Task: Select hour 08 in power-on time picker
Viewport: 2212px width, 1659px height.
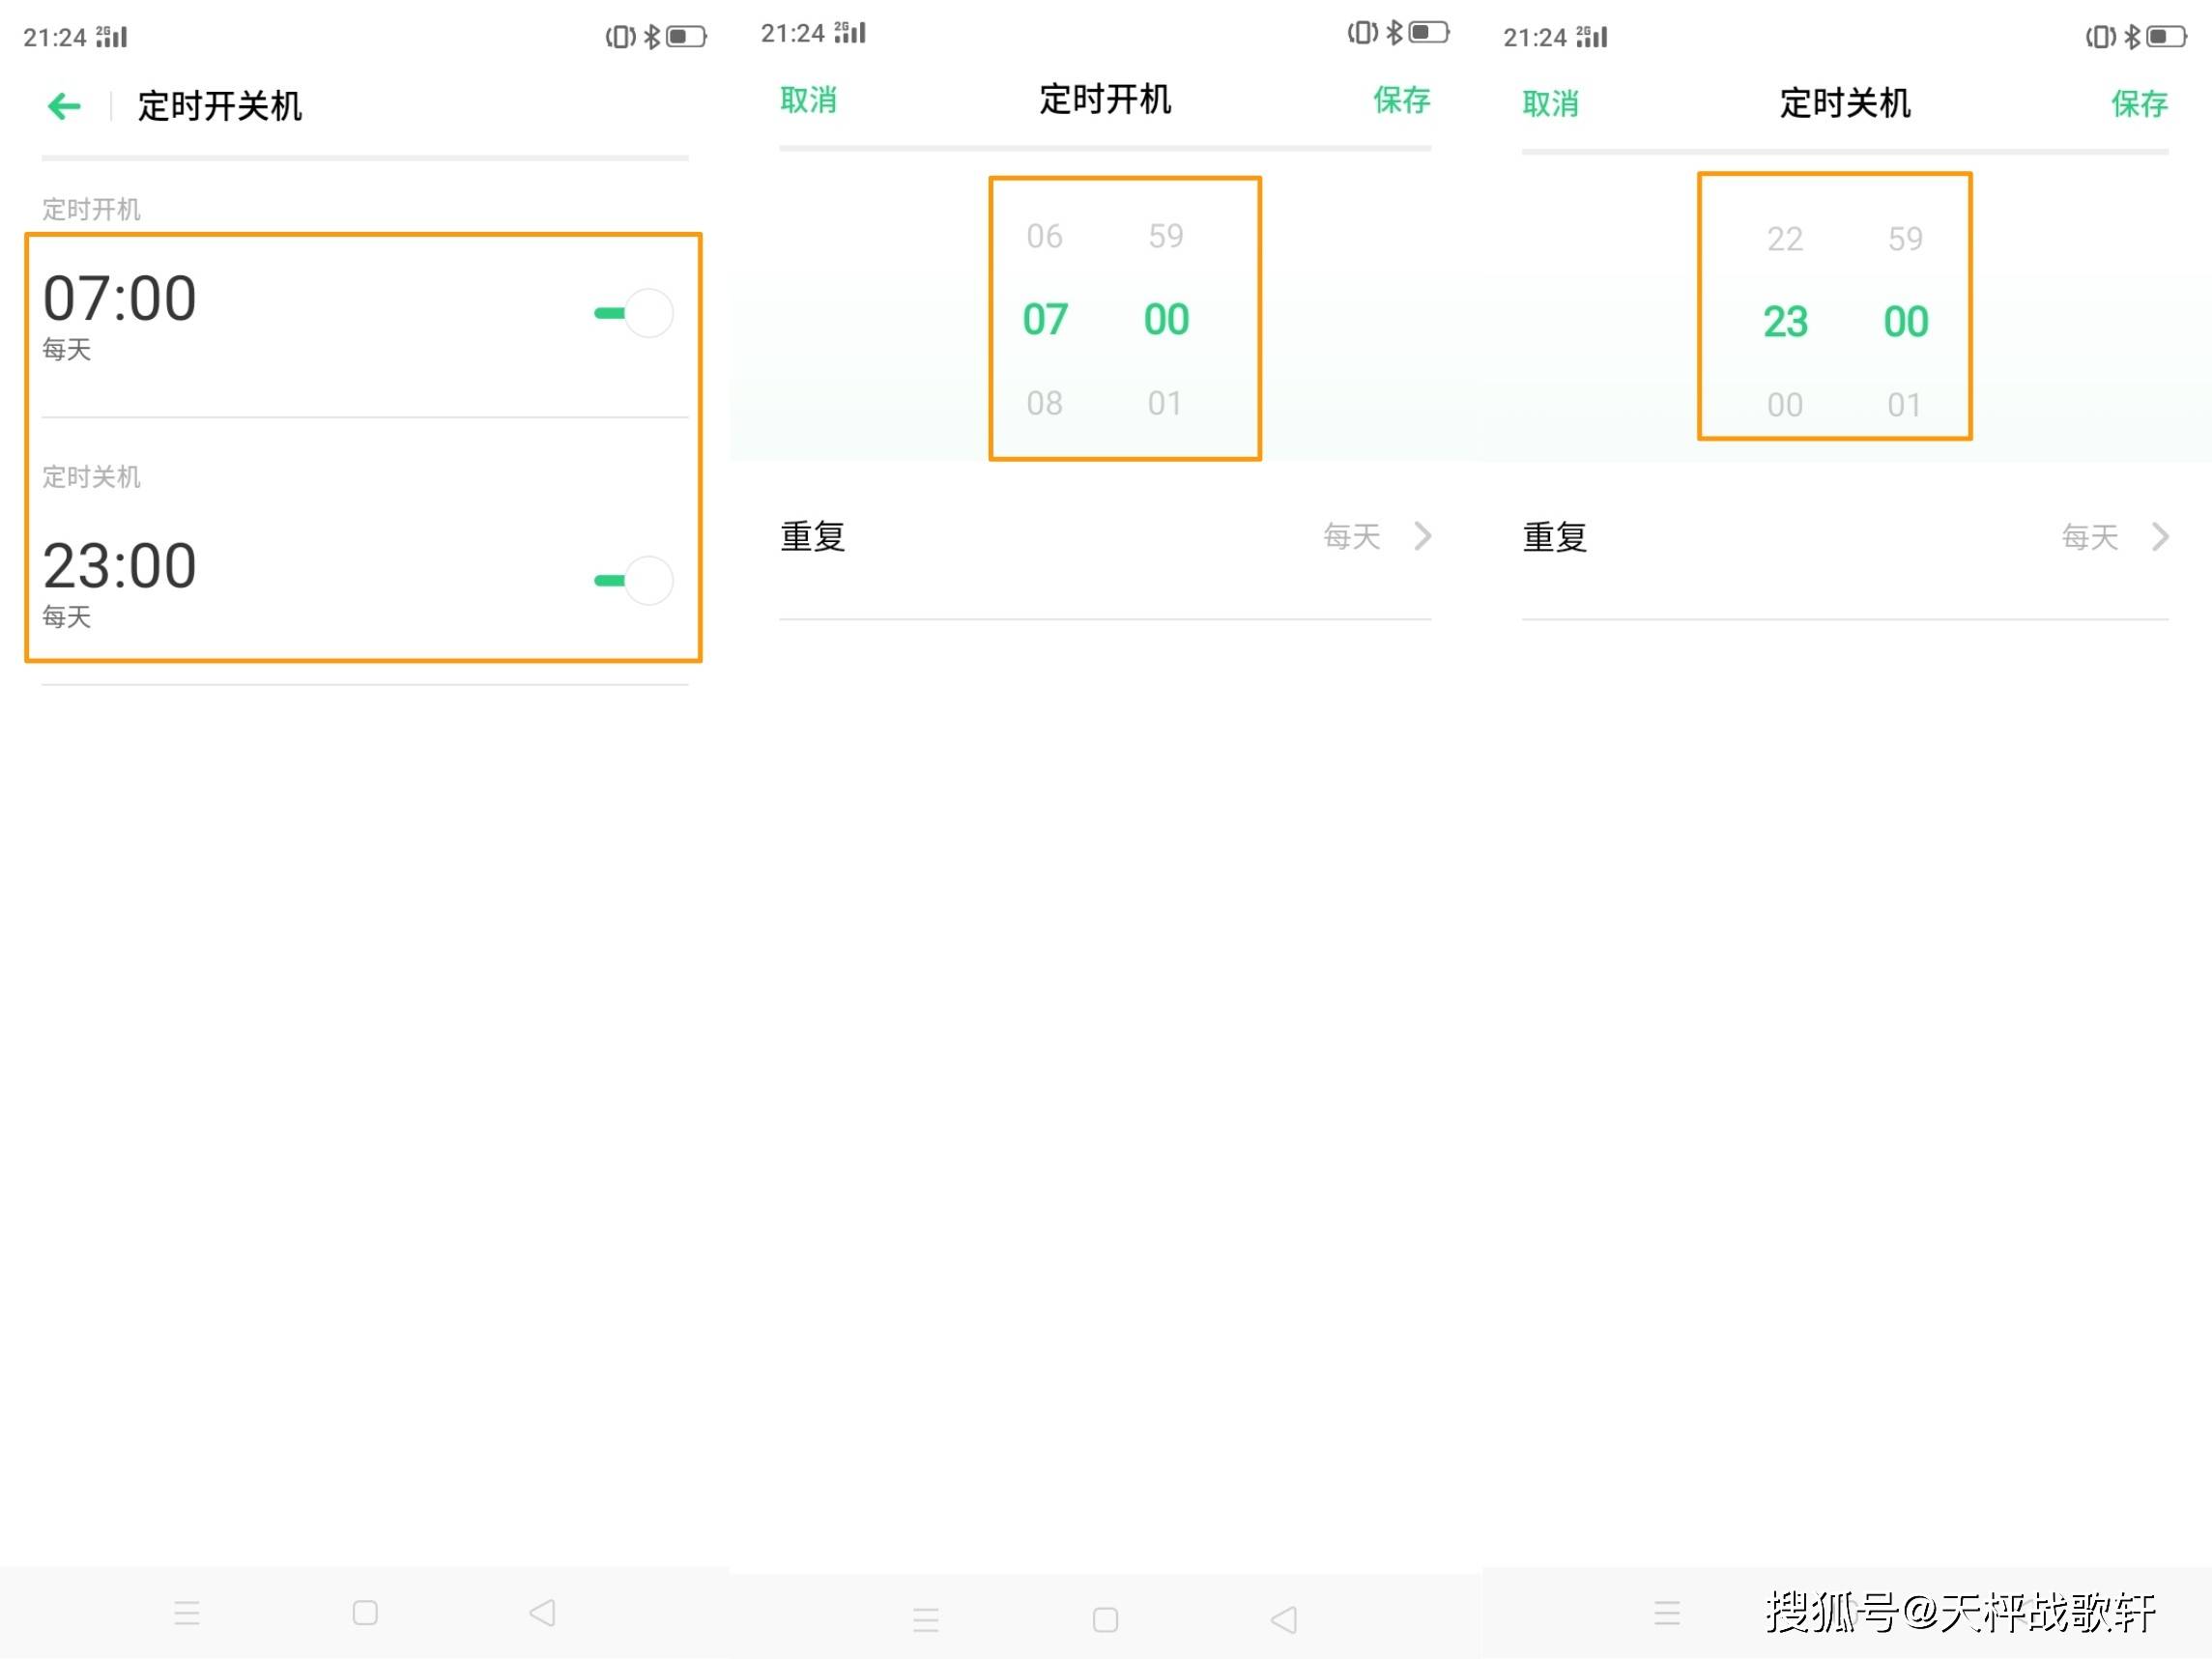Action: [x=1044, y=403]
